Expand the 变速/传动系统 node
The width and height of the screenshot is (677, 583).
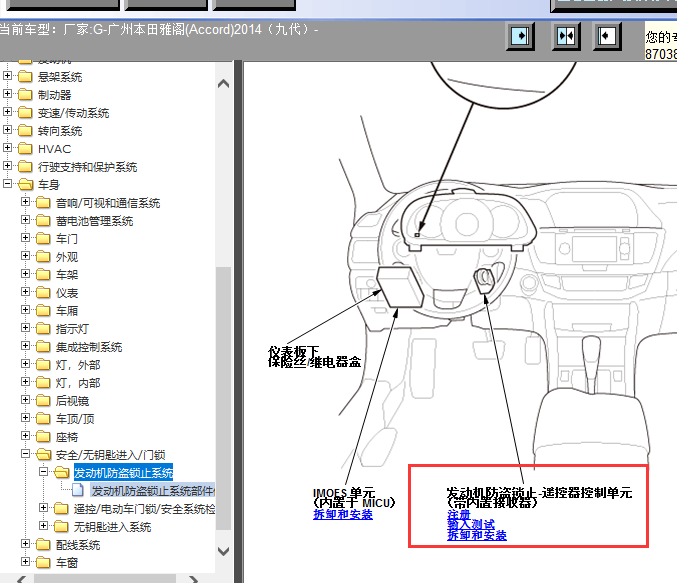pyautogui.click(x=7, y=112)
